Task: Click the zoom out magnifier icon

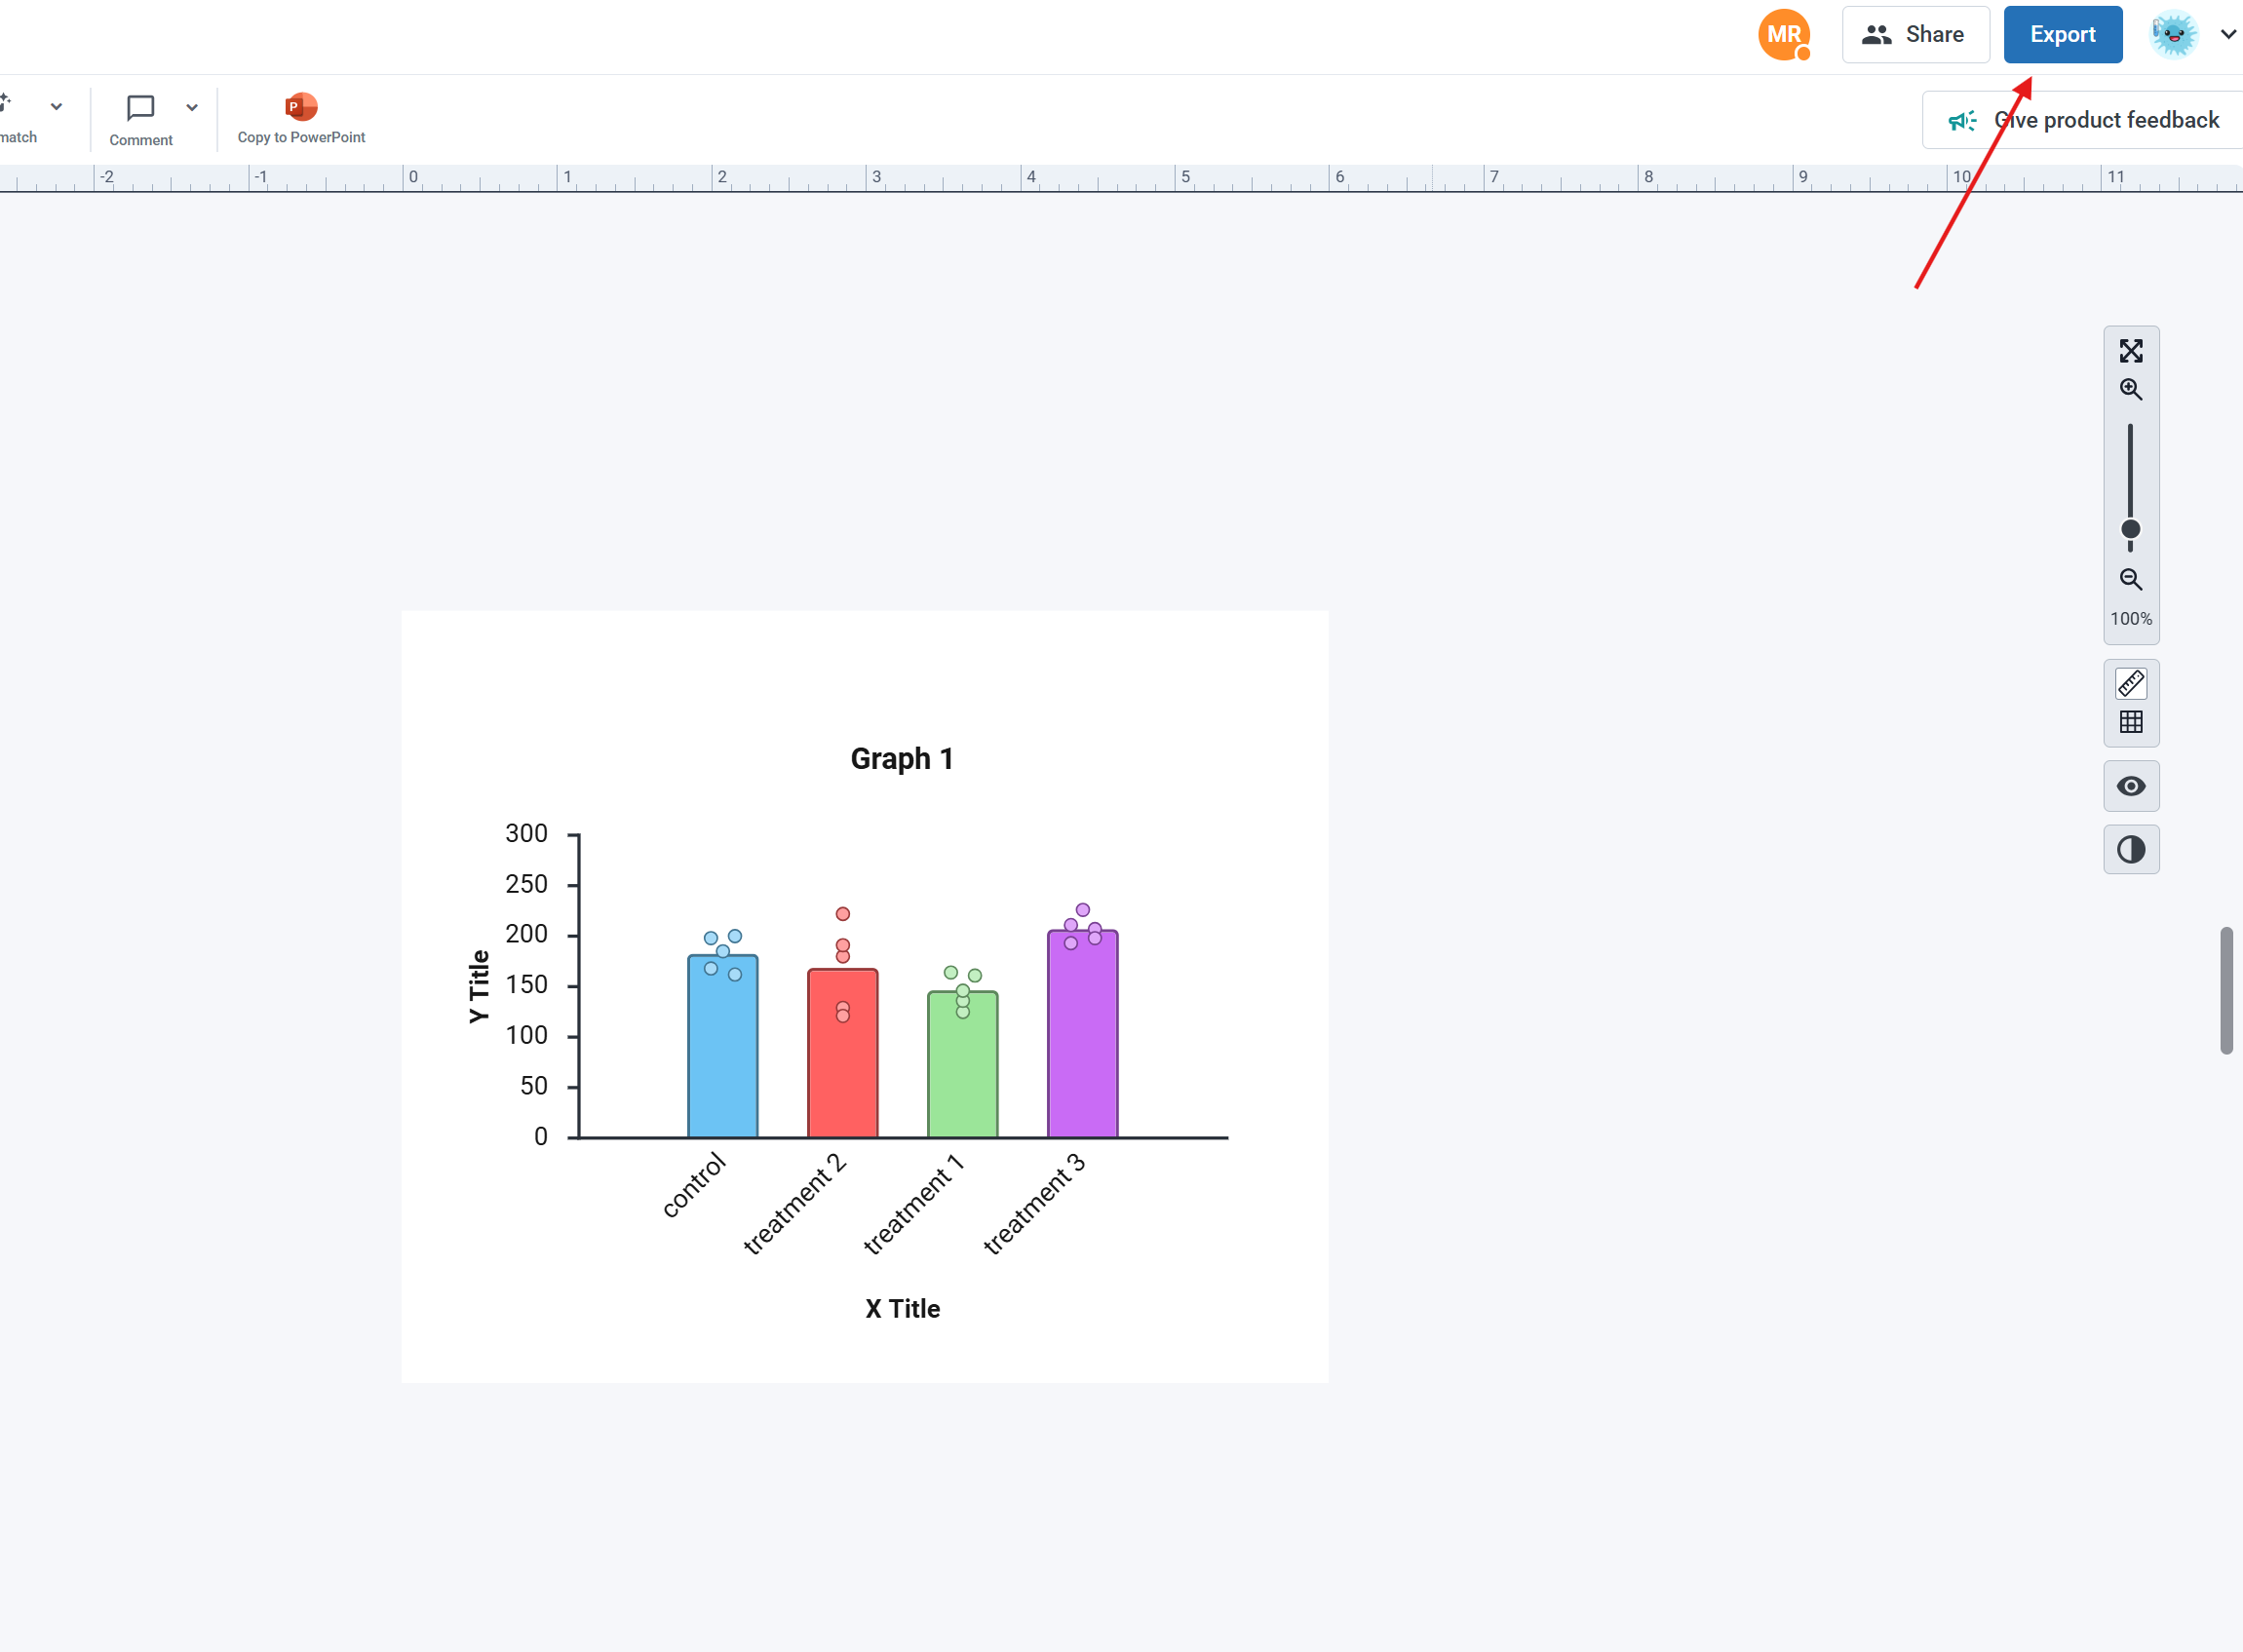Action: (x=2131, y=580)
